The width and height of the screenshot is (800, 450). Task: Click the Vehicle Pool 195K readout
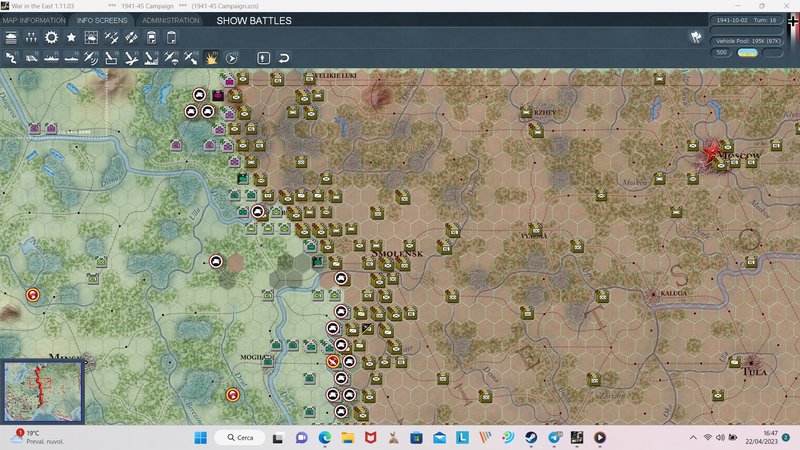(x=746, y=41)
